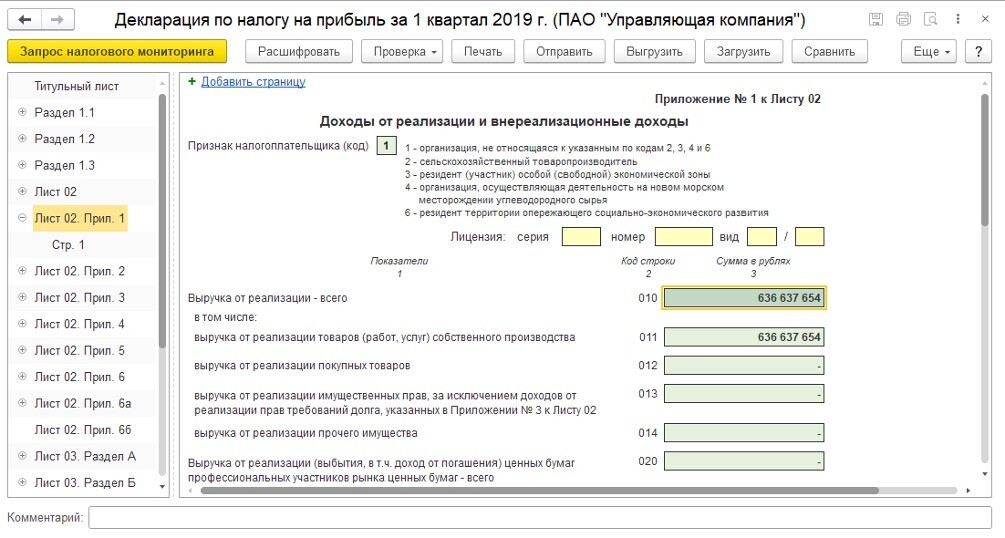Click the question mark help button
Viewport: 1005px width, 538px height.
coord(977,52)
